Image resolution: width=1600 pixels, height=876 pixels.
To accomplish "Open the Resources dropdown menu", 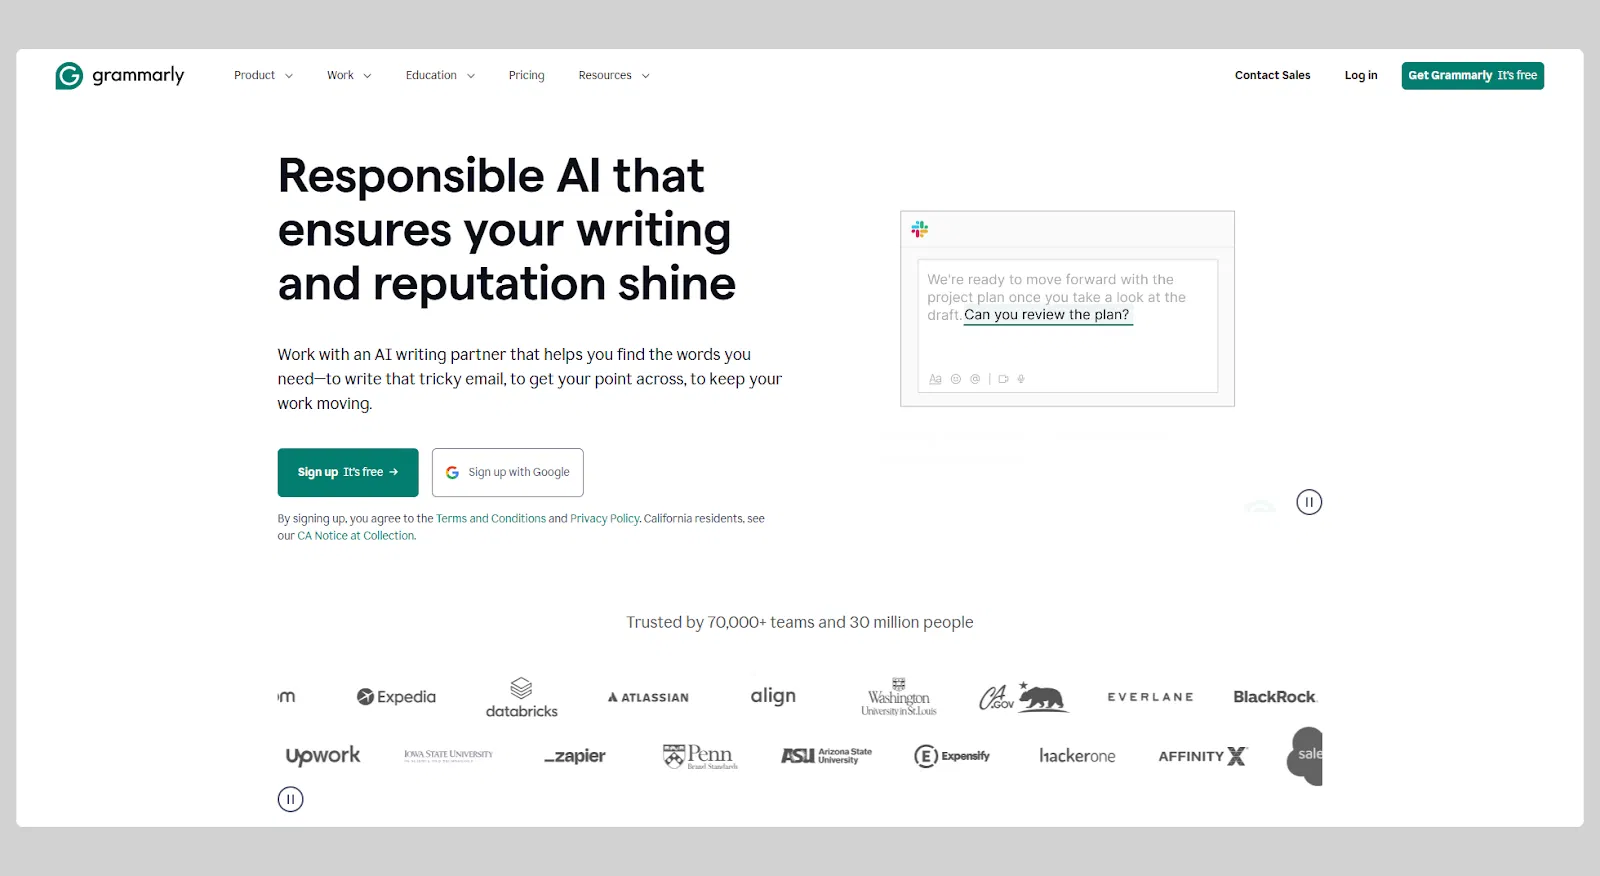I will click(x=614, y=75).
